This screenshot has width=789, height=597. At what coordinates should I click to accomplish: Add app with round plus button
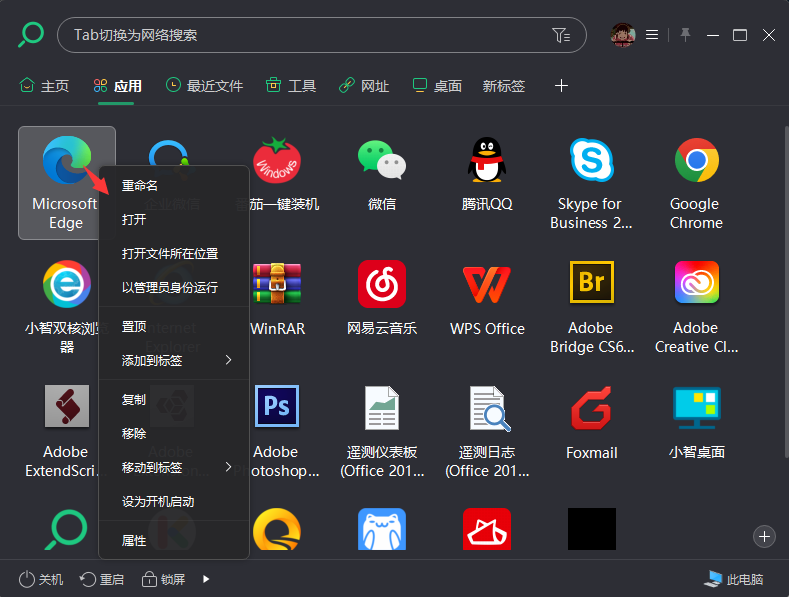(x=764, y=537)
